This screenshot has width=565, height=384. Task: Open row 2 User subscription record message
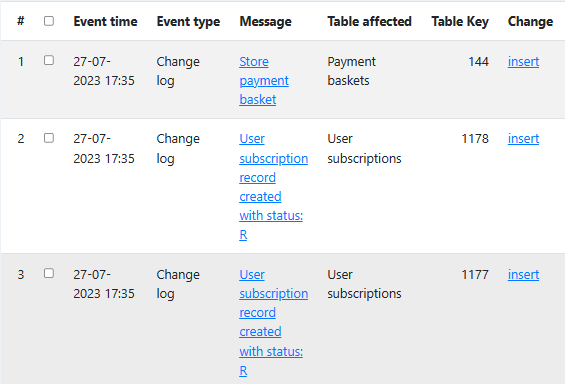click(273, 187)
